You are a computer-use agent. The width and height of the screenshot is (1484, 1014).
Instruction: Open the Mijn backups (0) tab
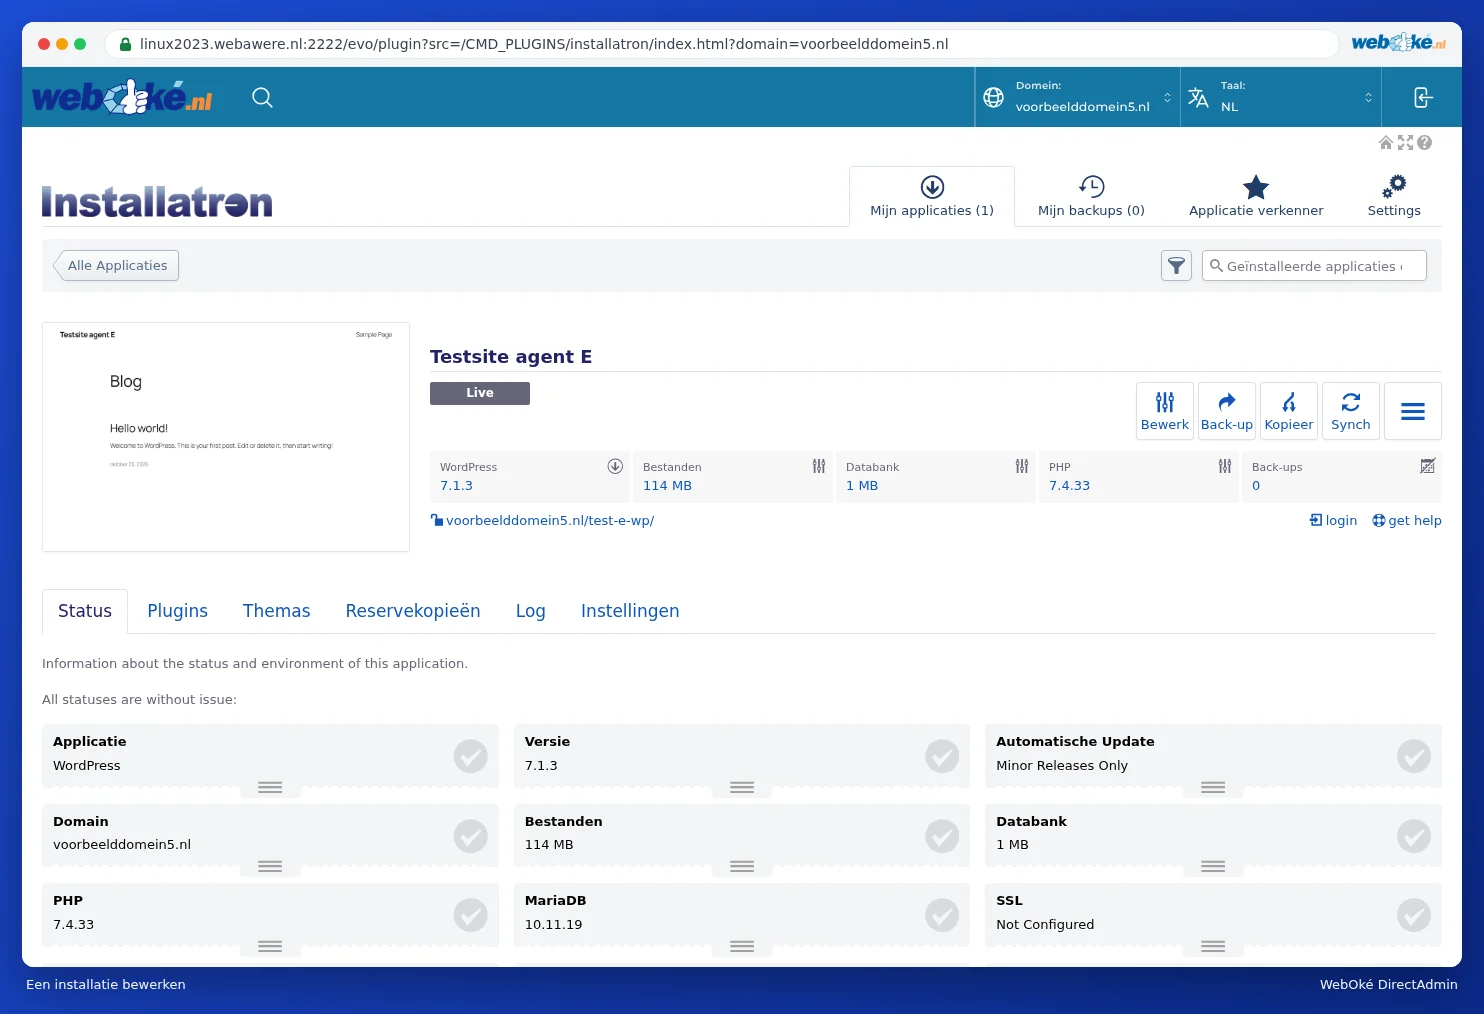1091,196
